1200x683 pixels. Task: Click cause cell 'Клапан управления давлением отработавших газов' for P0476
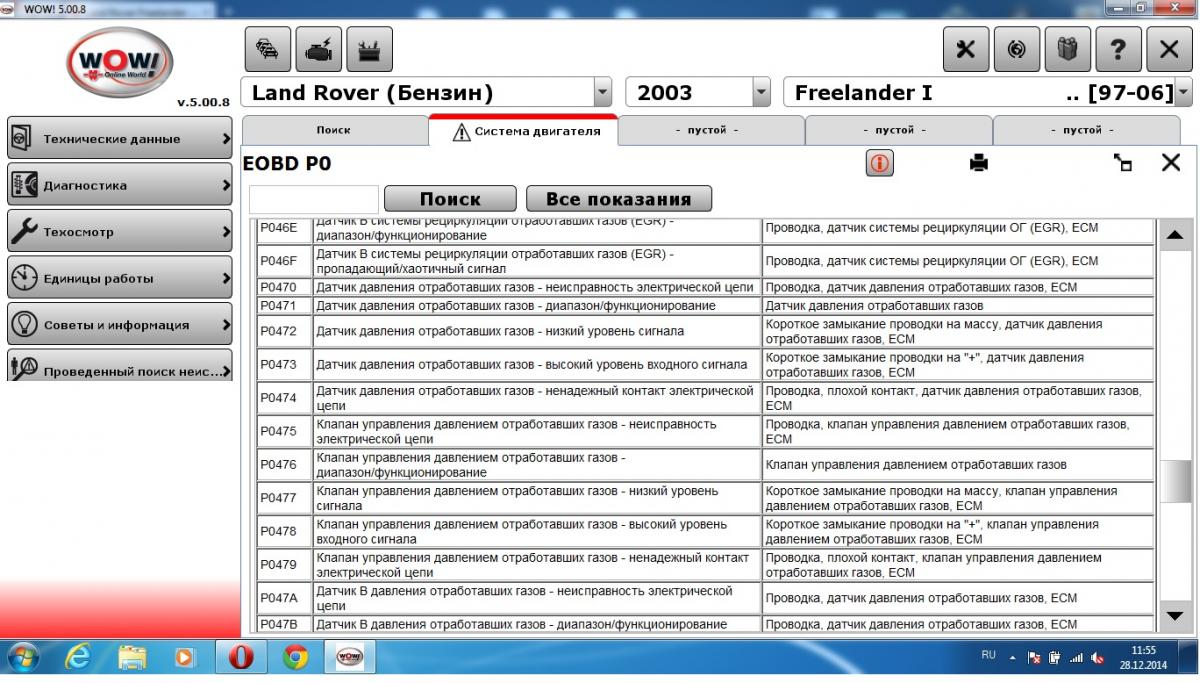coord(958,465)
